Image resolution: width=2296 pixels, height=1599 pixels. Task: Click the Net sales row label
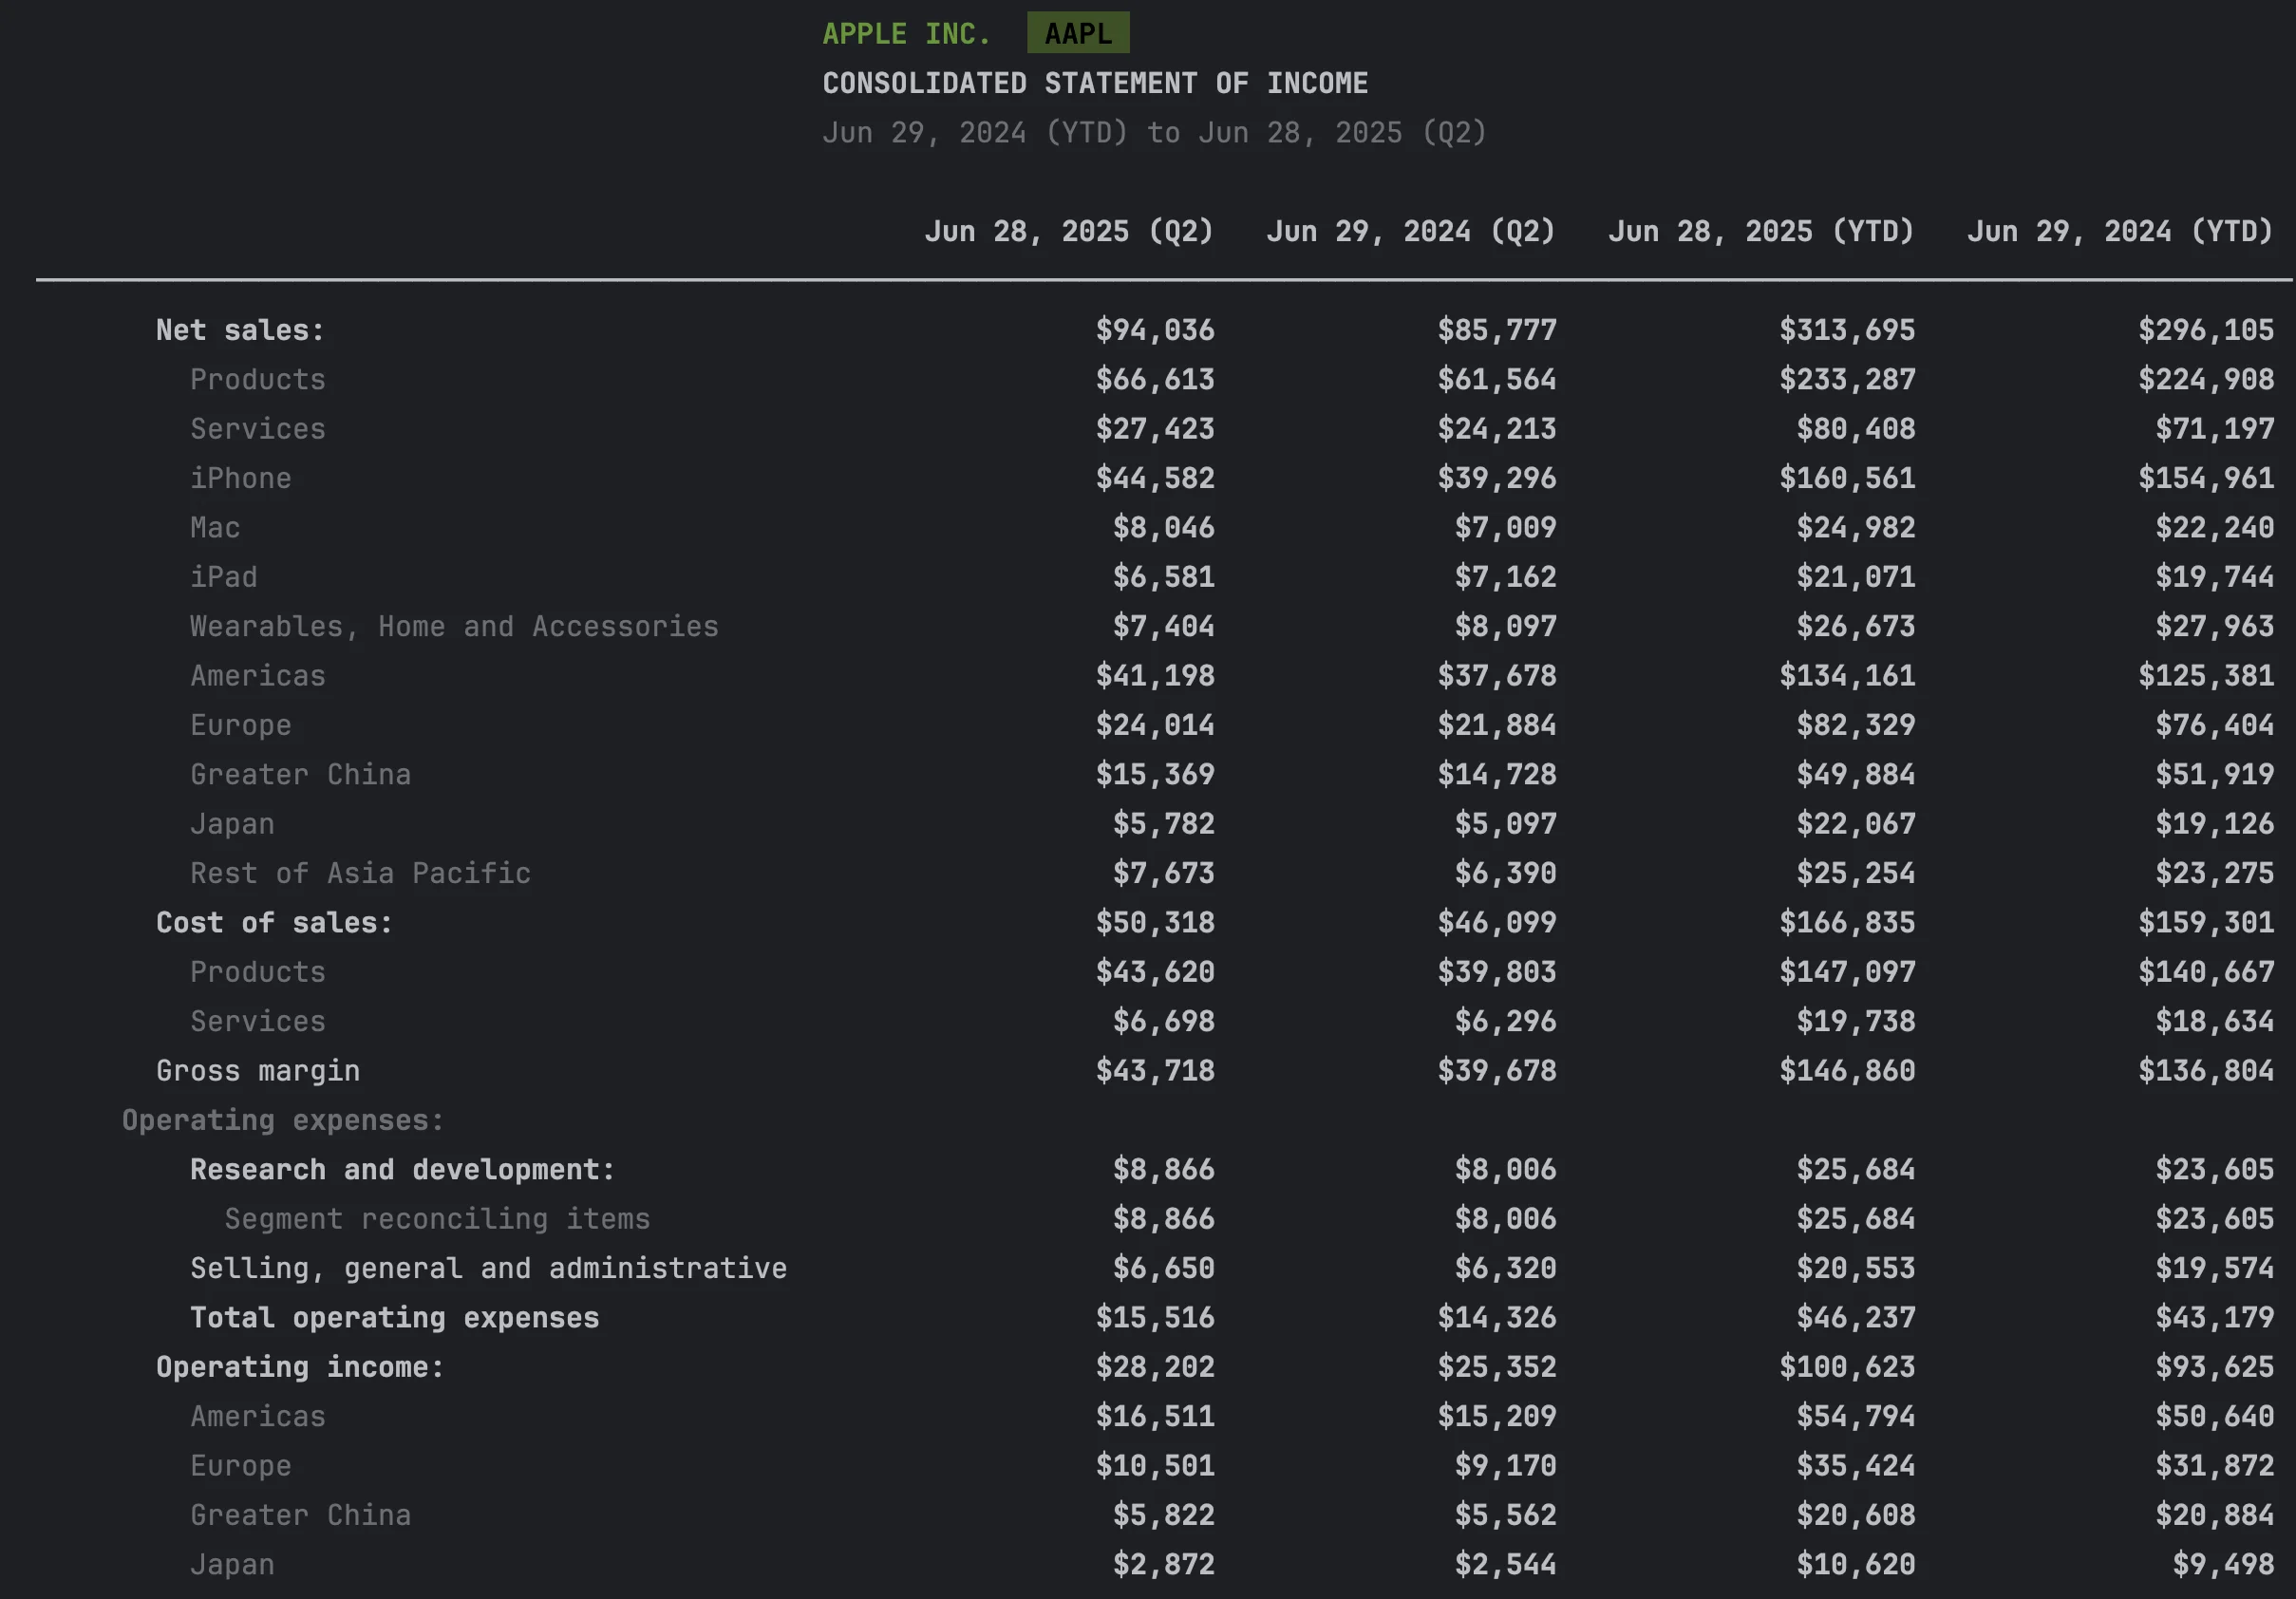pos(240,330)
